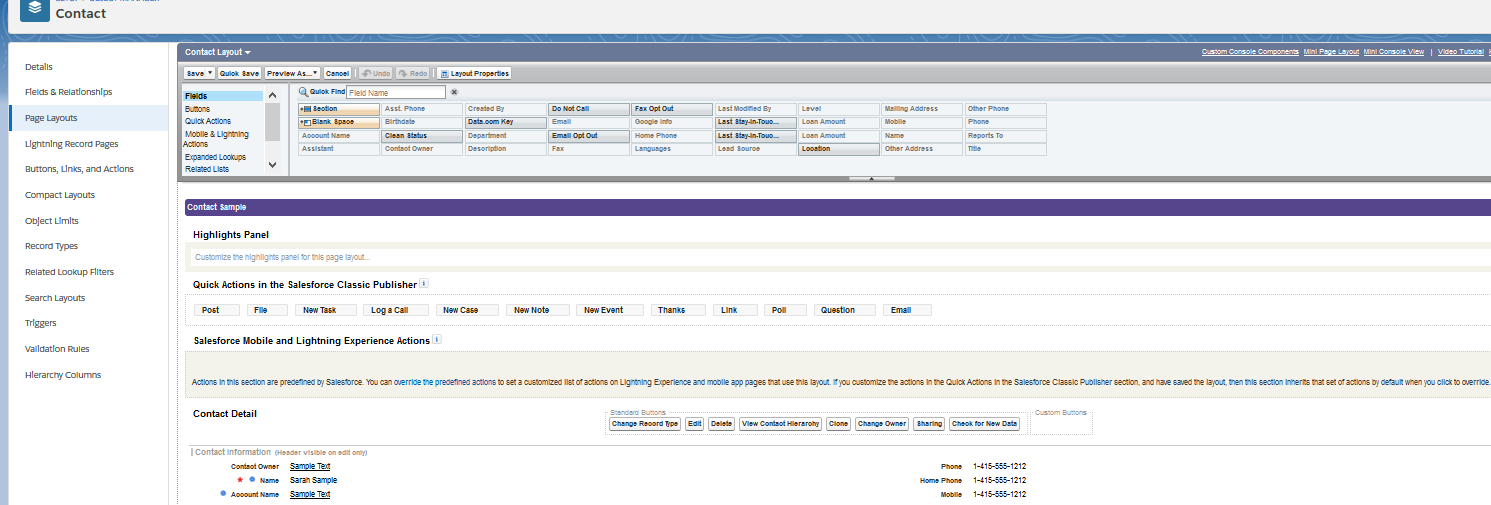Open Fields & Relationships in the sidebar
This screenshot has height=505, width=1491.
pyautogui.click(x=68, y=92)
